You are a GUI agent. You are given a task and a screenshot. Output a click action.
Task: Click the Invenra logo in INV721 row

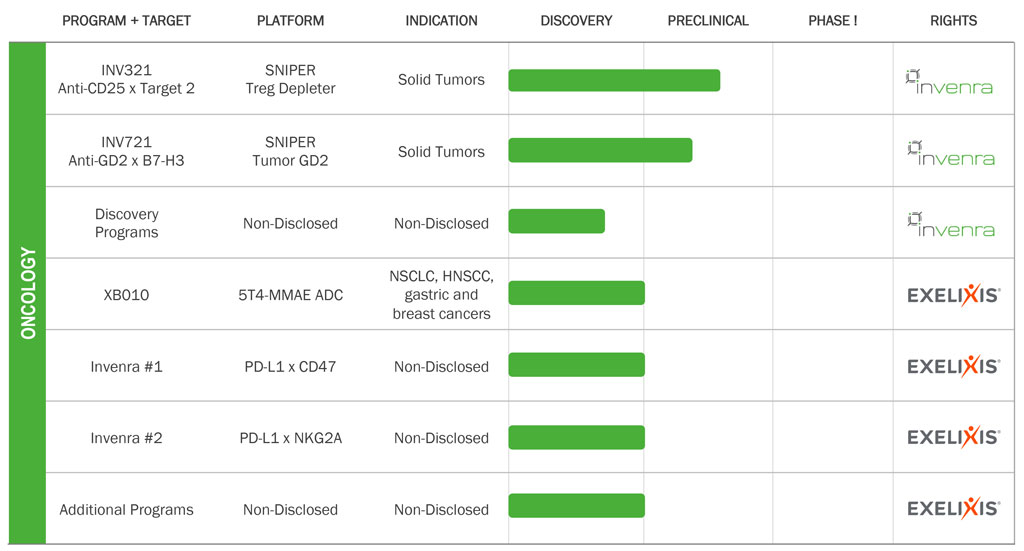(x=951, y=153)
